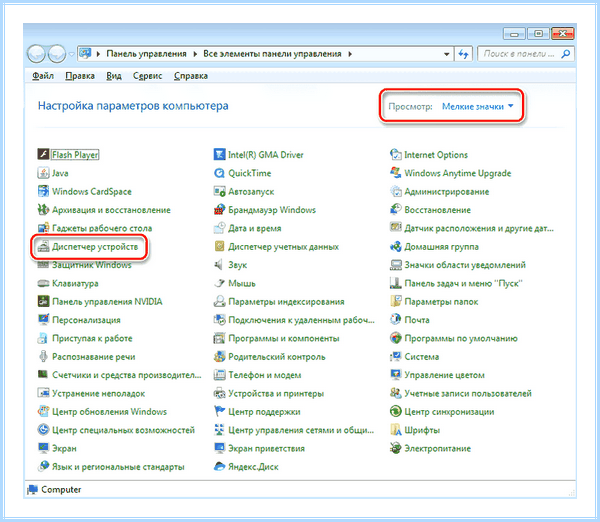This screenshot has width=600, height=522.
Task: Click the Яндекс.Диск icon
Action: (219, 467)
